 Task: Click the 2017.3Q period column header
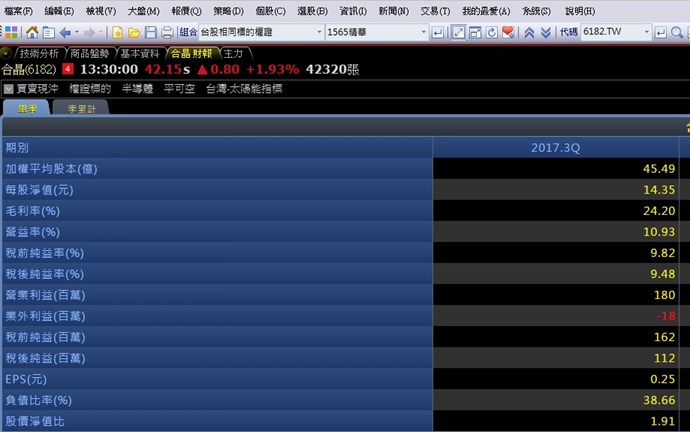(x=555, y=147)
